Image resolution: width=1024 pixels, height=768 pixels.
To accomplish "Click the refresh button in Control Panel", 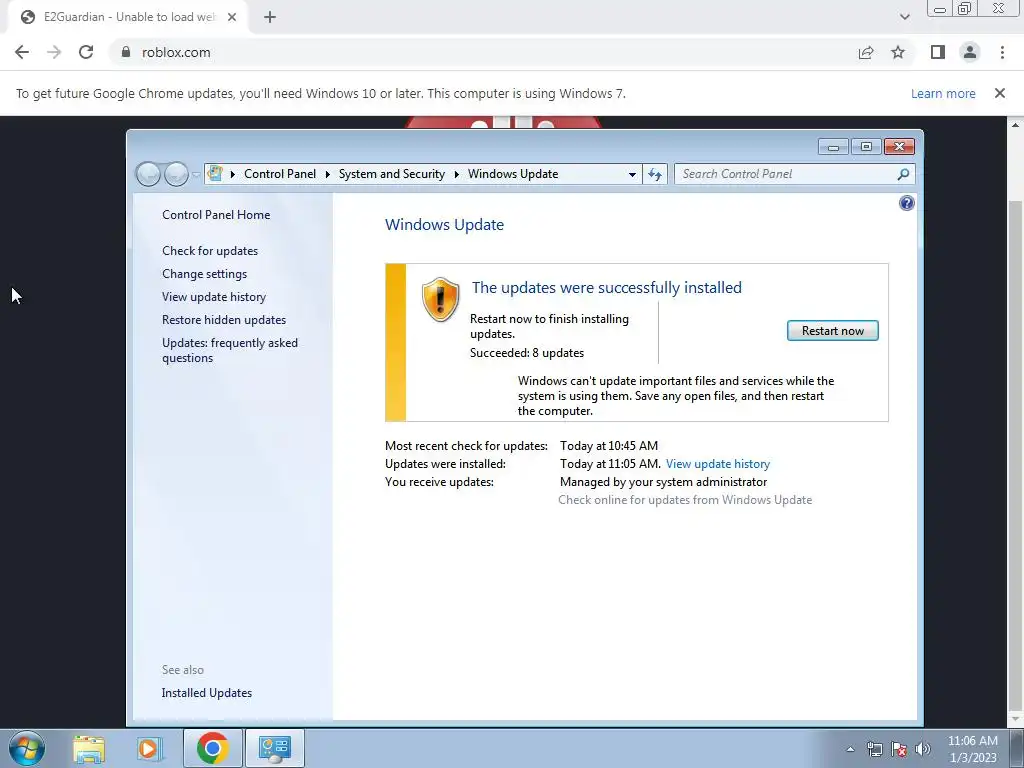I will [x=654, y=174].
